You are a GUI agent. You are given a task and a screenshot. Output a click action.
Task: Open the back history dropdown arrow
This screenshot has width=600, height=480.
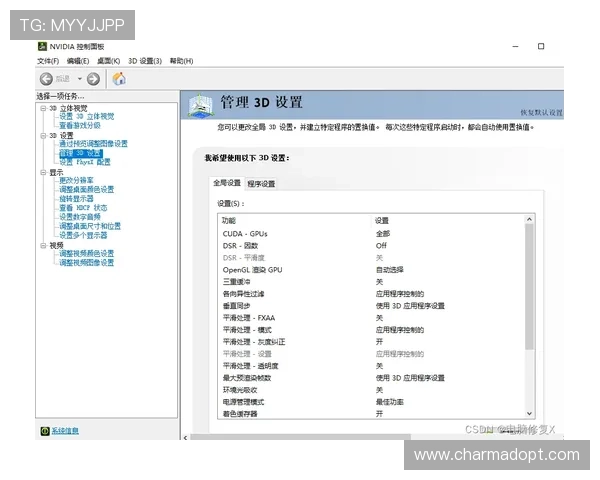(x=80, y=79)
